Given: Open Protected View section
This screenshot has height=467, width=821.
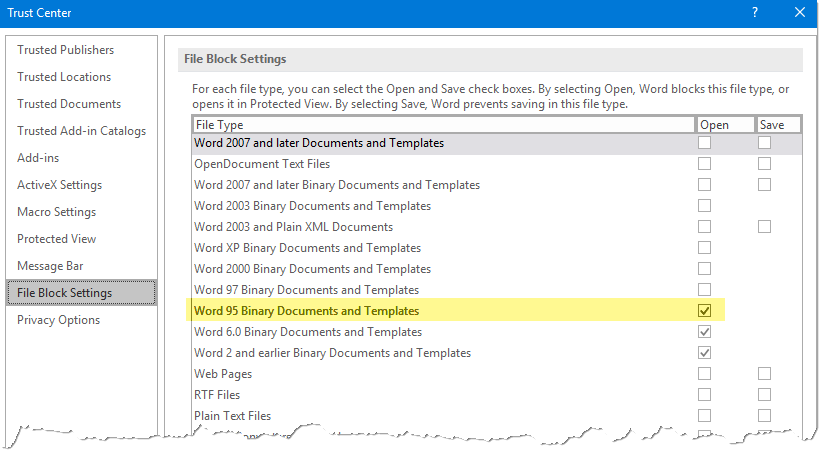Looking at the screenshot, I should pos(57,239).
